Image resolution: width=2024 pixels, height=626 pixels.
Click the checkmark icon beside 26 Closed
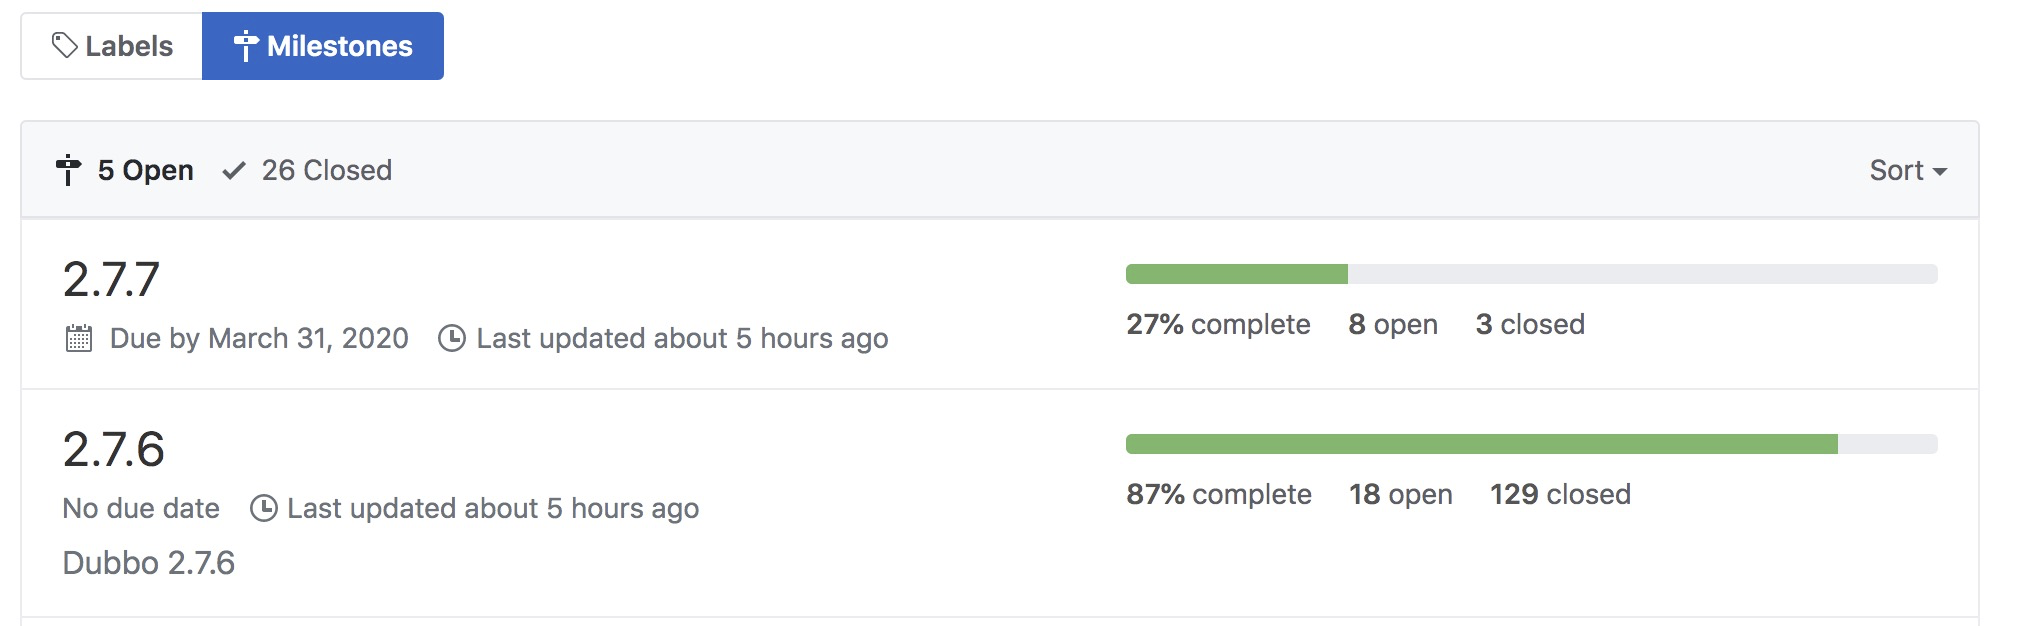(x=232, y=169)
